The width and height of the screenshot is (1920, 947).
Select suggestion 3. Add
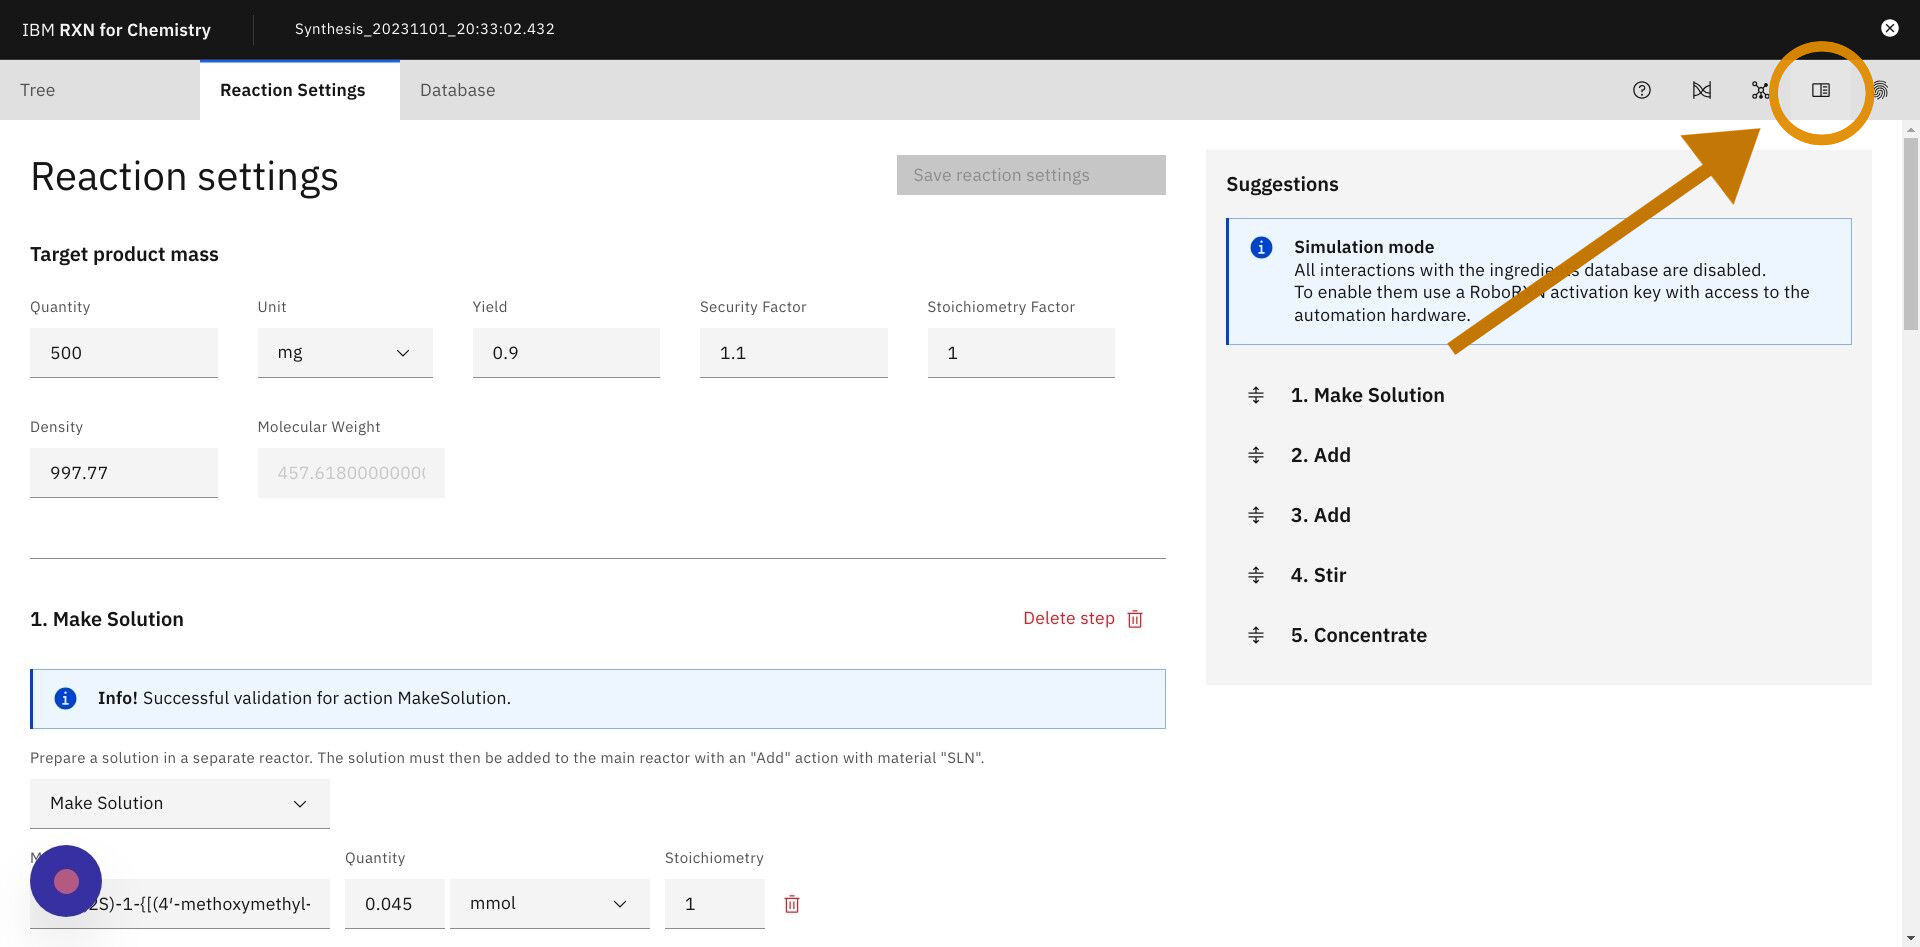pos(1320,515)
